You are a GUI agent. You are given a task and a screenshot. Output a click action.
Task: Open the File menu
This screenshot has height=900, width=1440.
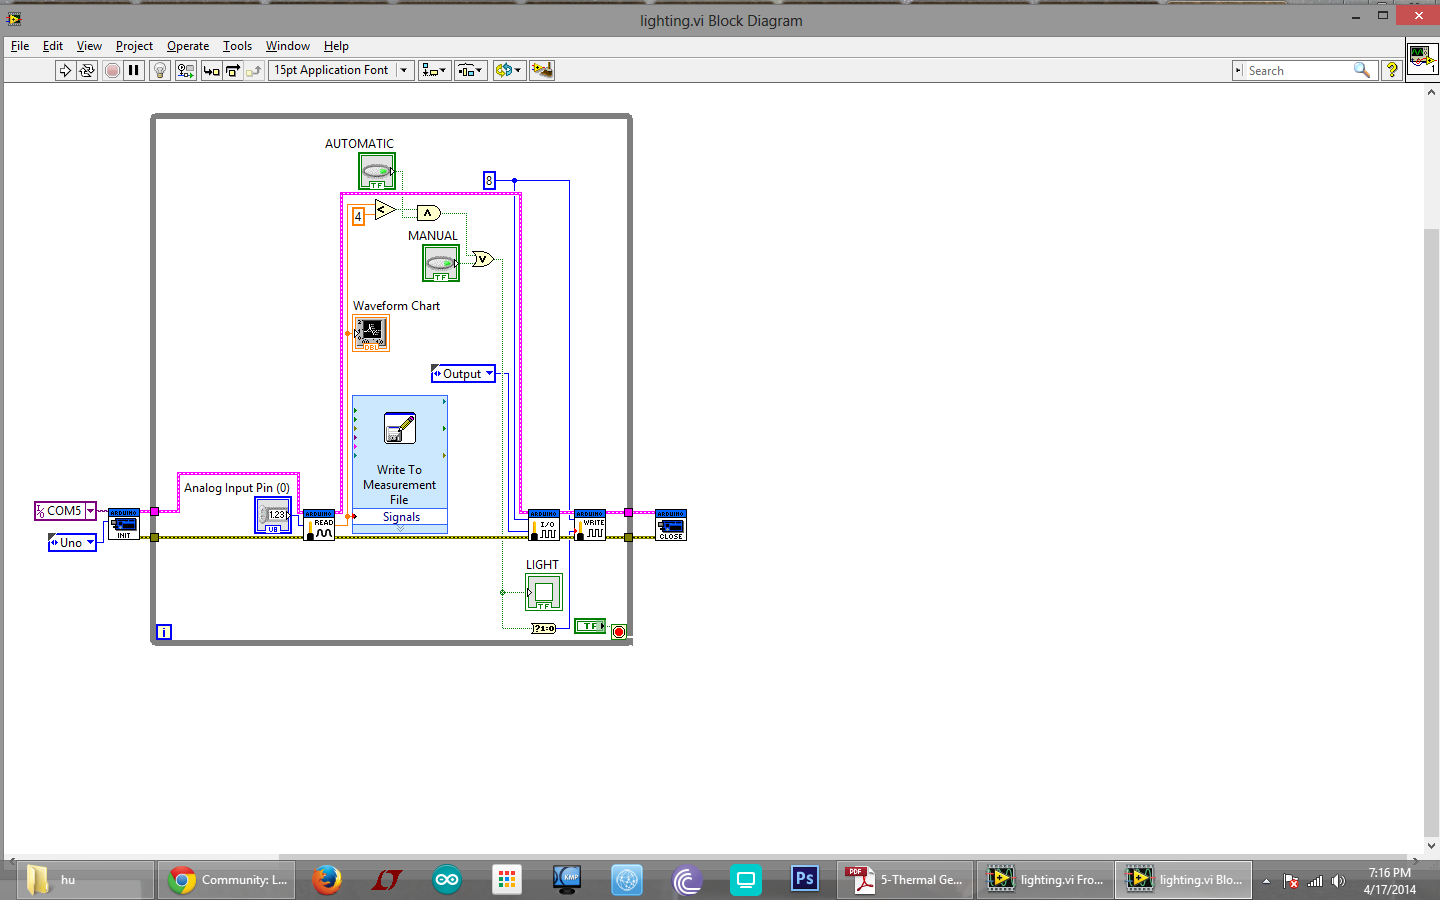(20, 46)
